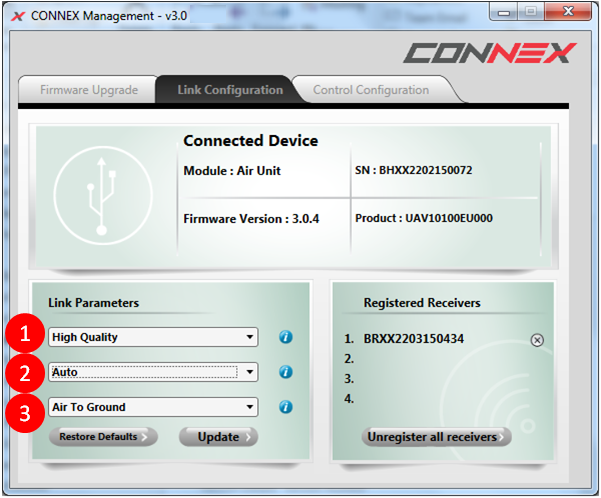Click the CONNEX title bar app icon
The height and width of the screenshot is (498, 601).
pos(18,16)
